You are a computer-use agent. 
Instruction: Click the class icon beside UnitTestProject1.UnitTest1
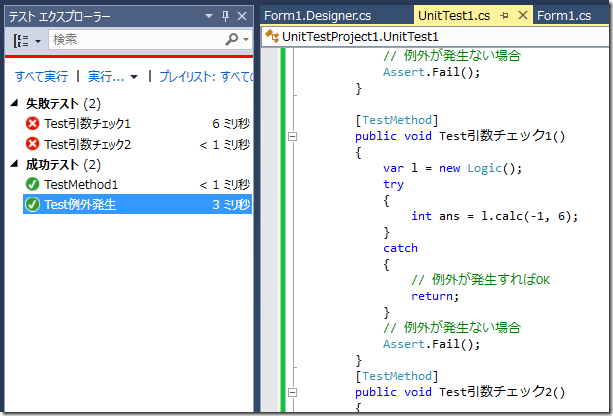(271, 36)
